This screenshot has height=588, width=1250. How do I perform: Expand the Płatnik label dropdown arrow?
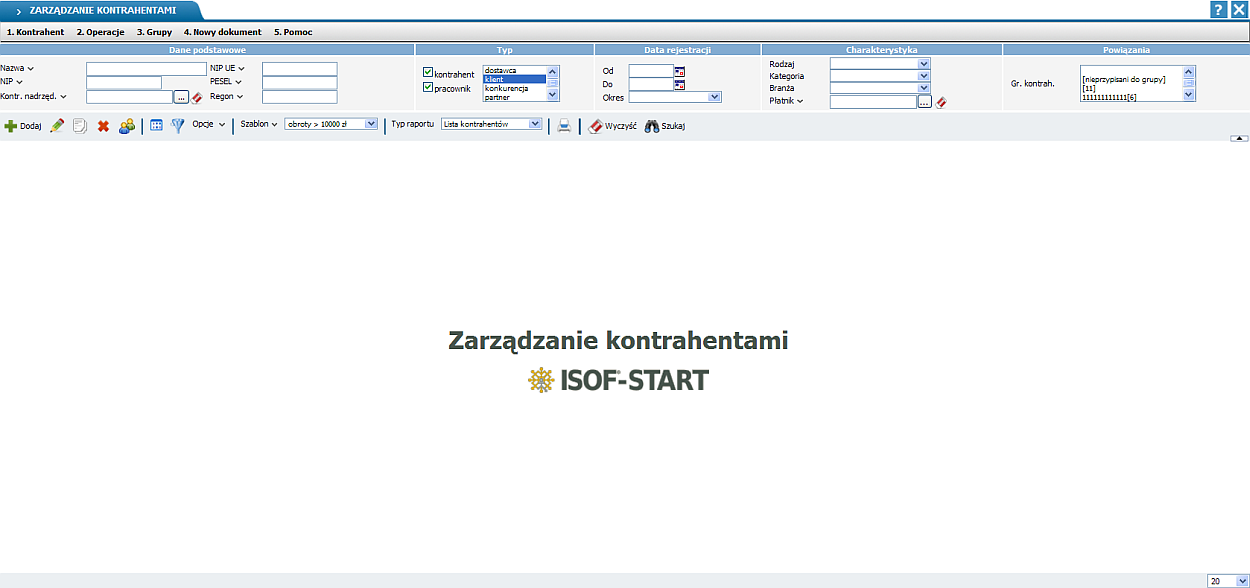(x=800, y=100)
